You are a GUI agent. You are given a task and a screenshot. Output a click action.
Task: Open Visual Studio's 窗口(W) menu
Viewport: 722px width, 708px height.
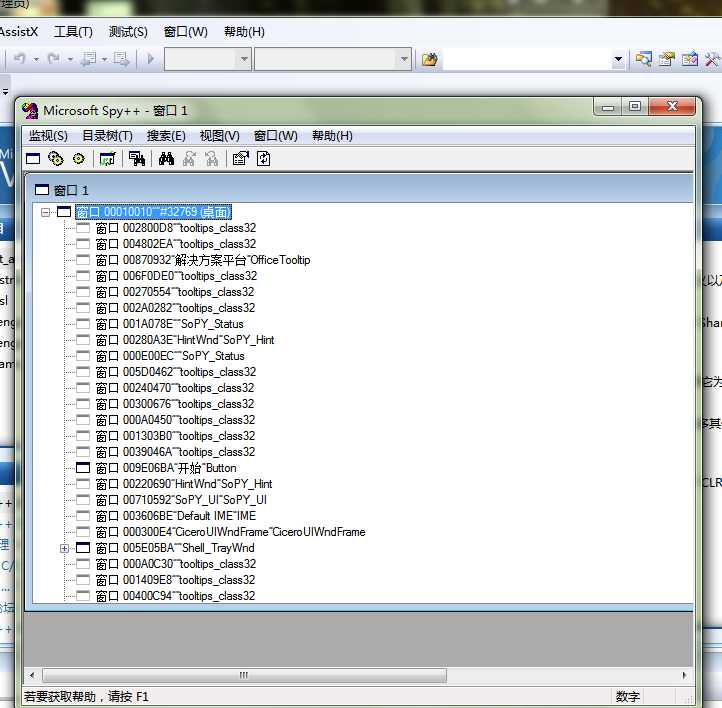(x=186, y=32)
